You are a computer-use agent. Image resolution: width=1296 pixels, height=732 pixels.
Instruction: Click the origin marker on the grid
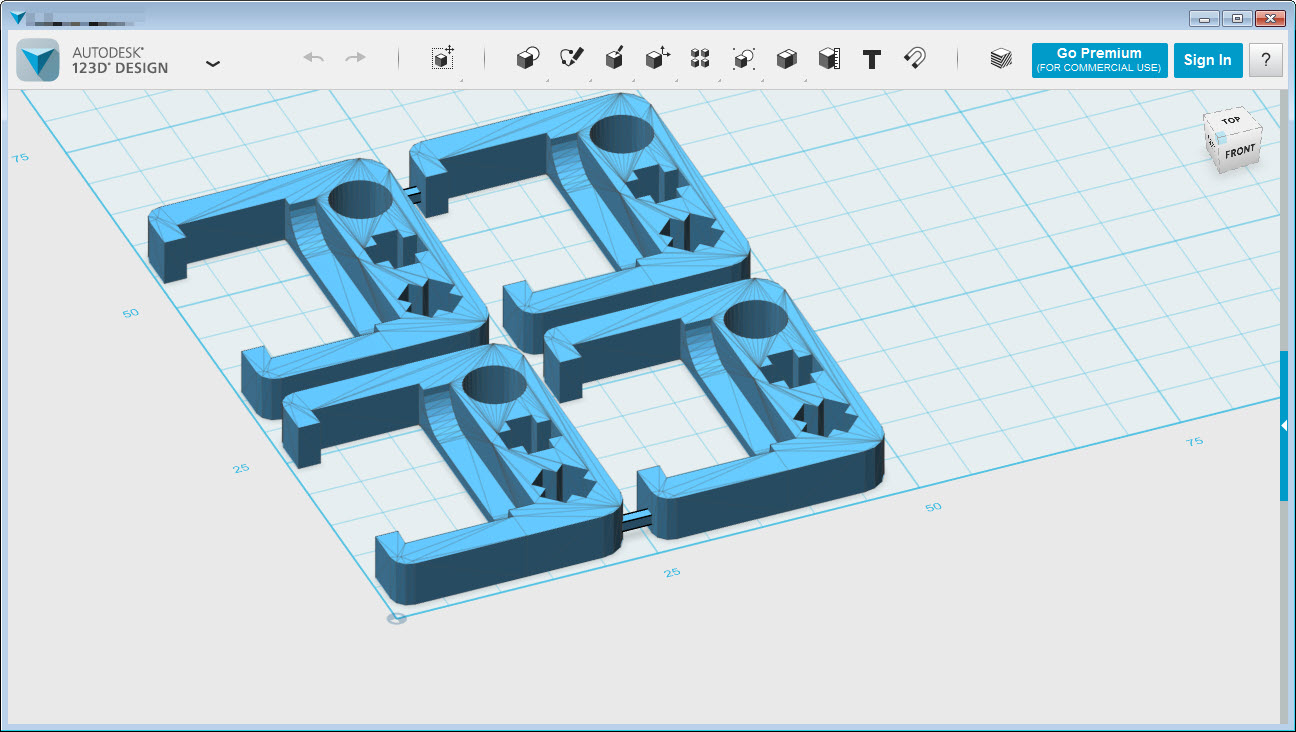point(396,619)
